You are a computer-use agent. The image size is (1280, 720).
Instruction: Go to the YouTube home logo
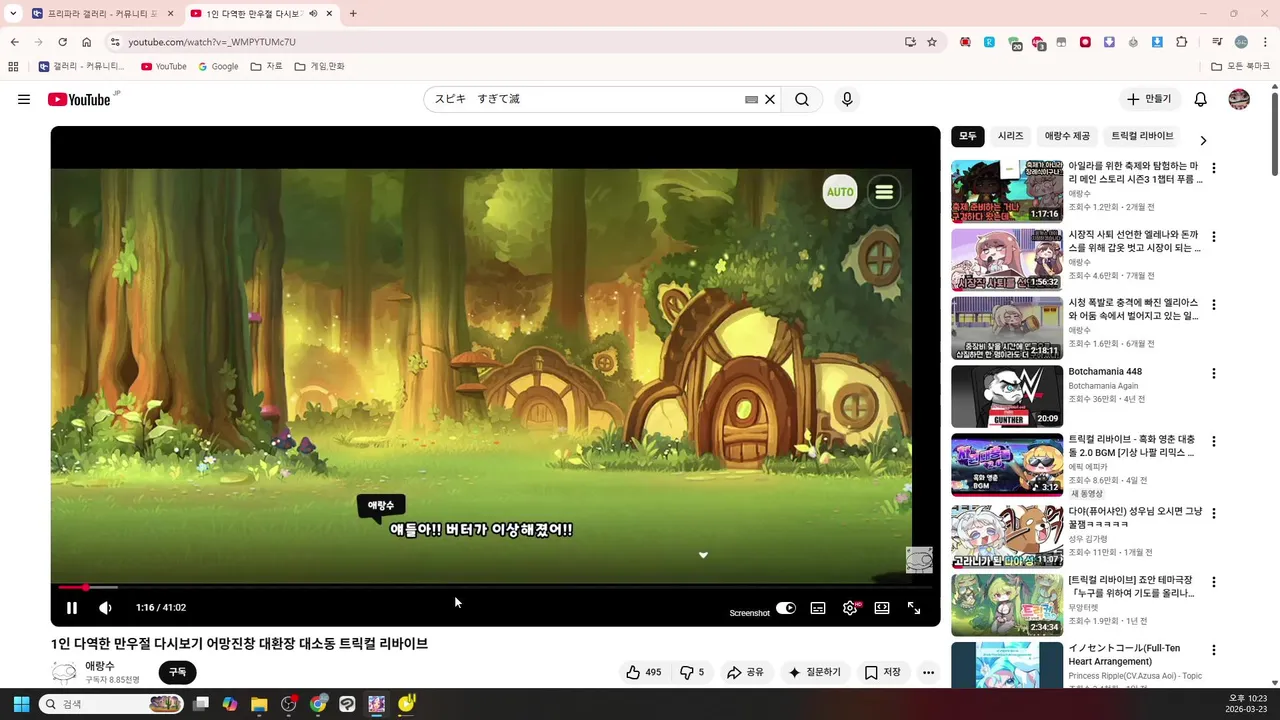coord(79,99)
